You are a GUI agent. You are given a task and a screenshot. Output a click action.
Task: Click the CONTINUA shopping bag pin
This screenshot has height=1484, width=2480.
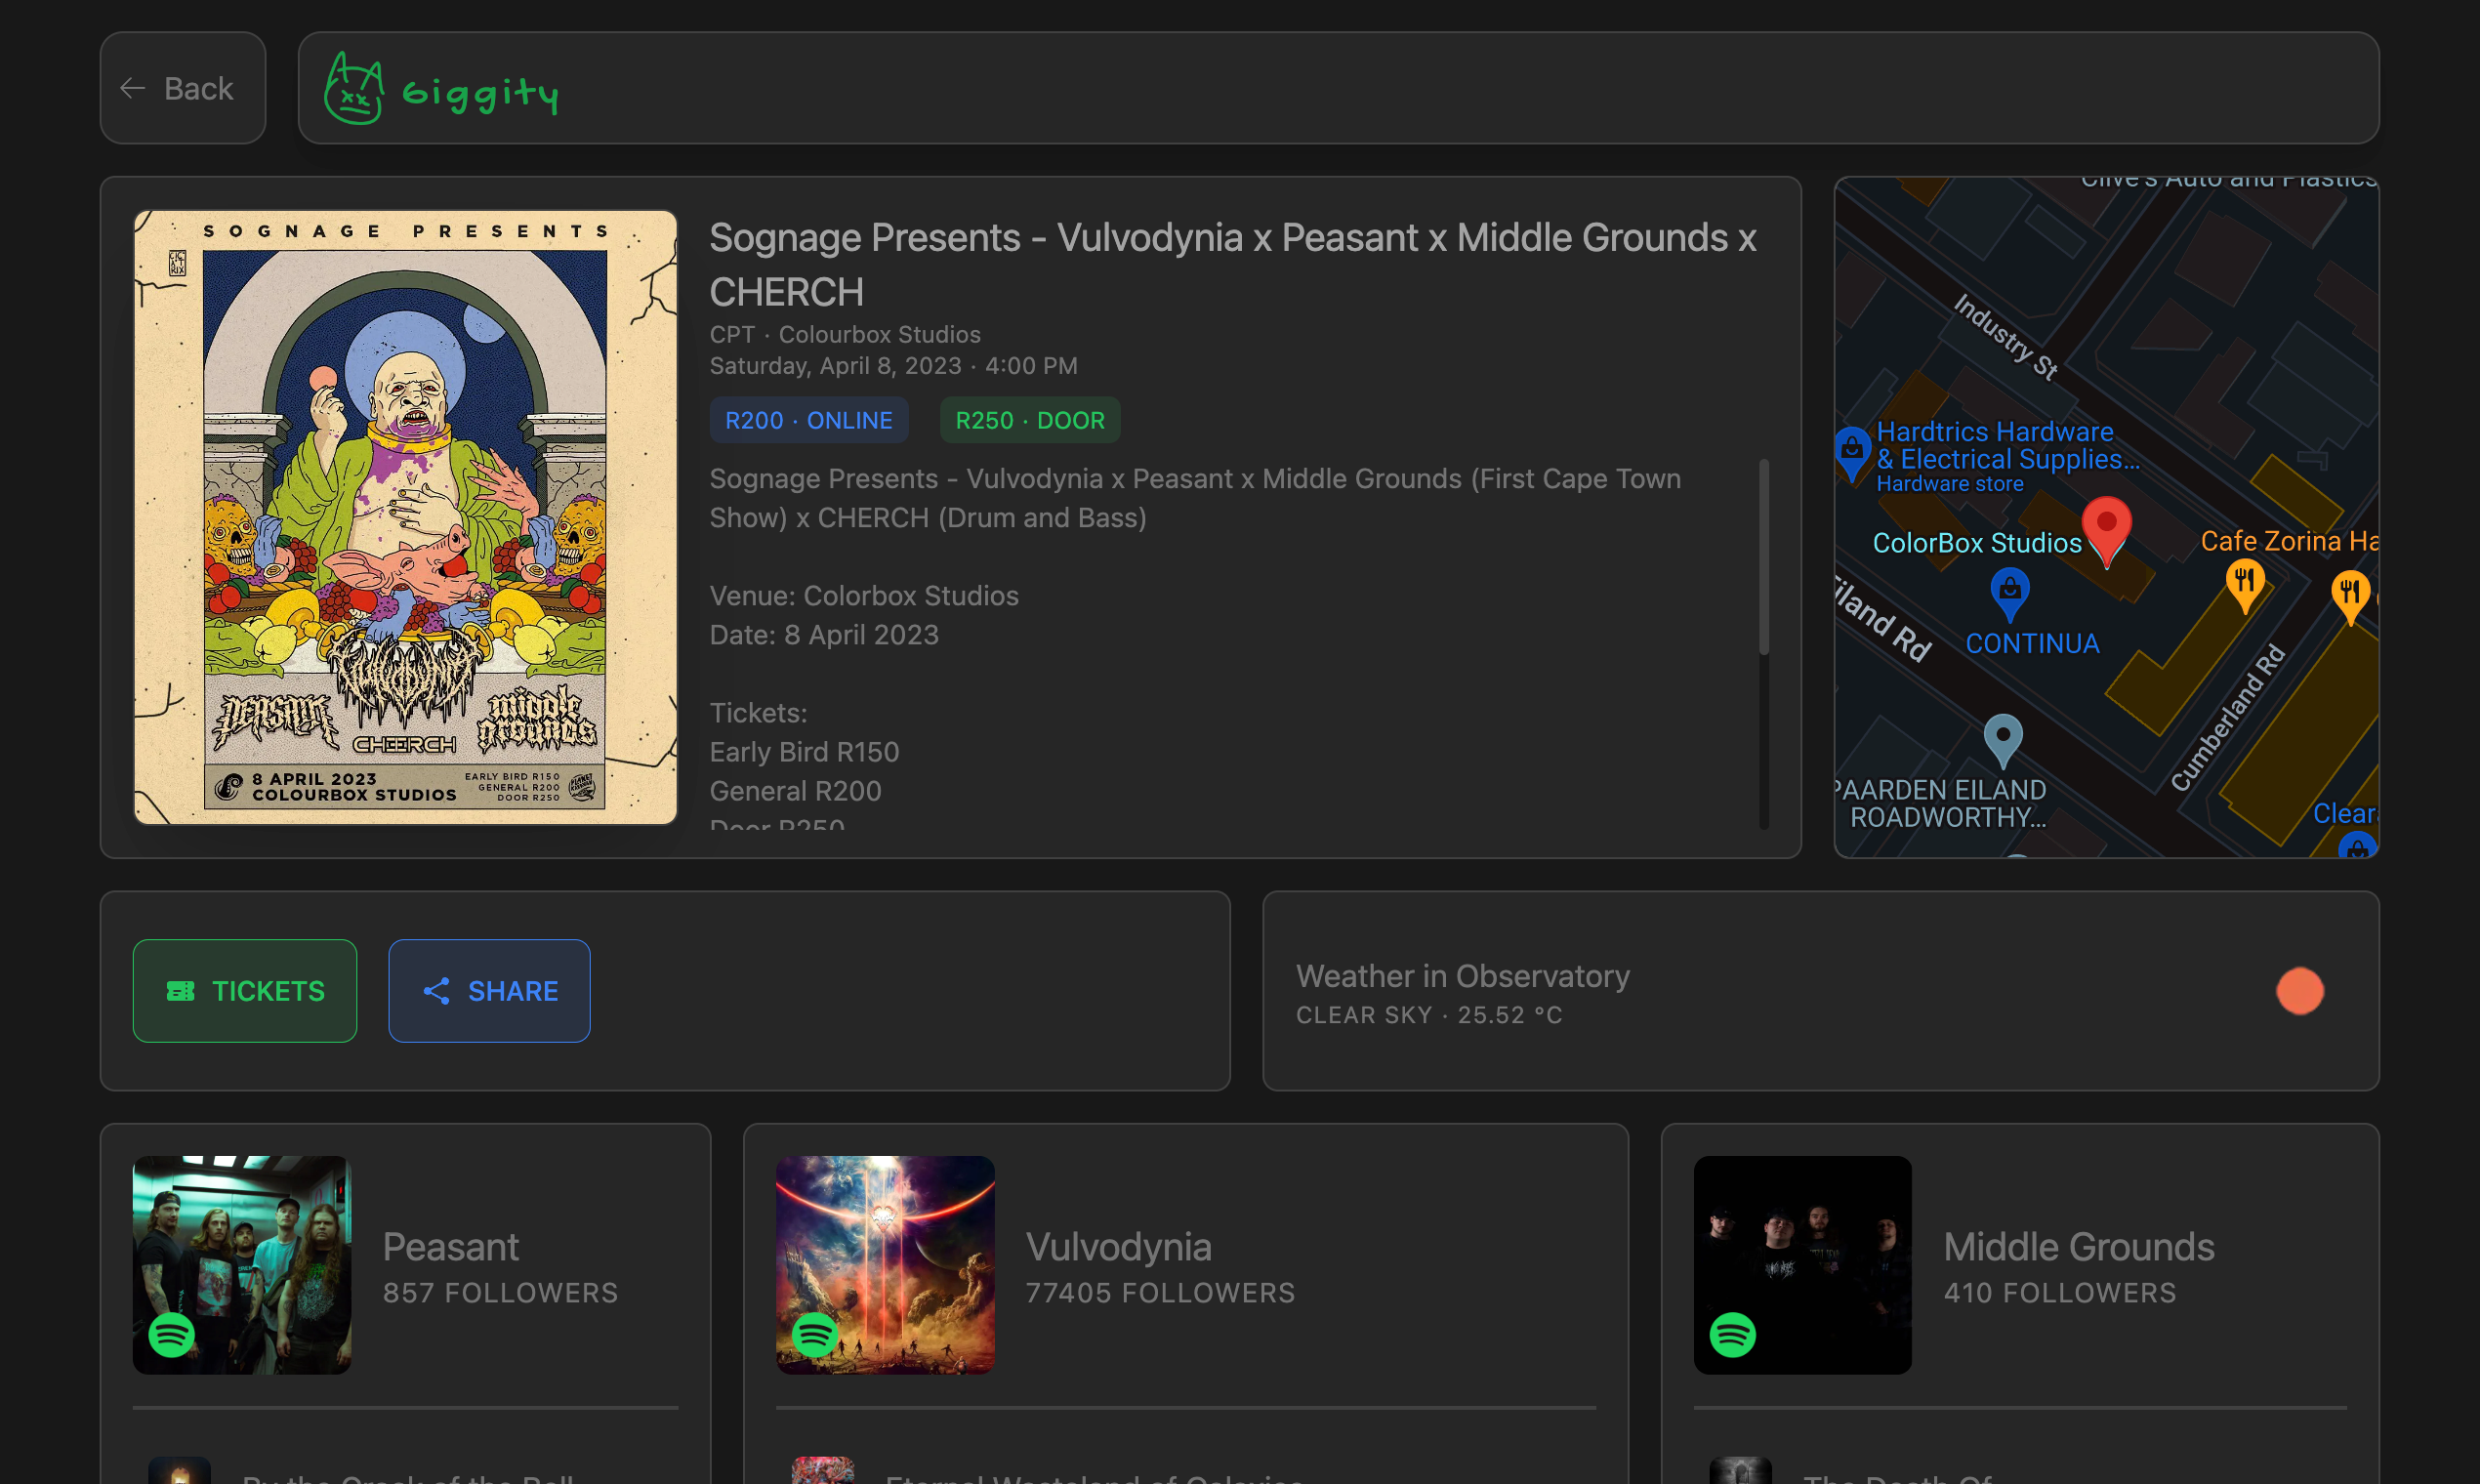[2009, 594]
